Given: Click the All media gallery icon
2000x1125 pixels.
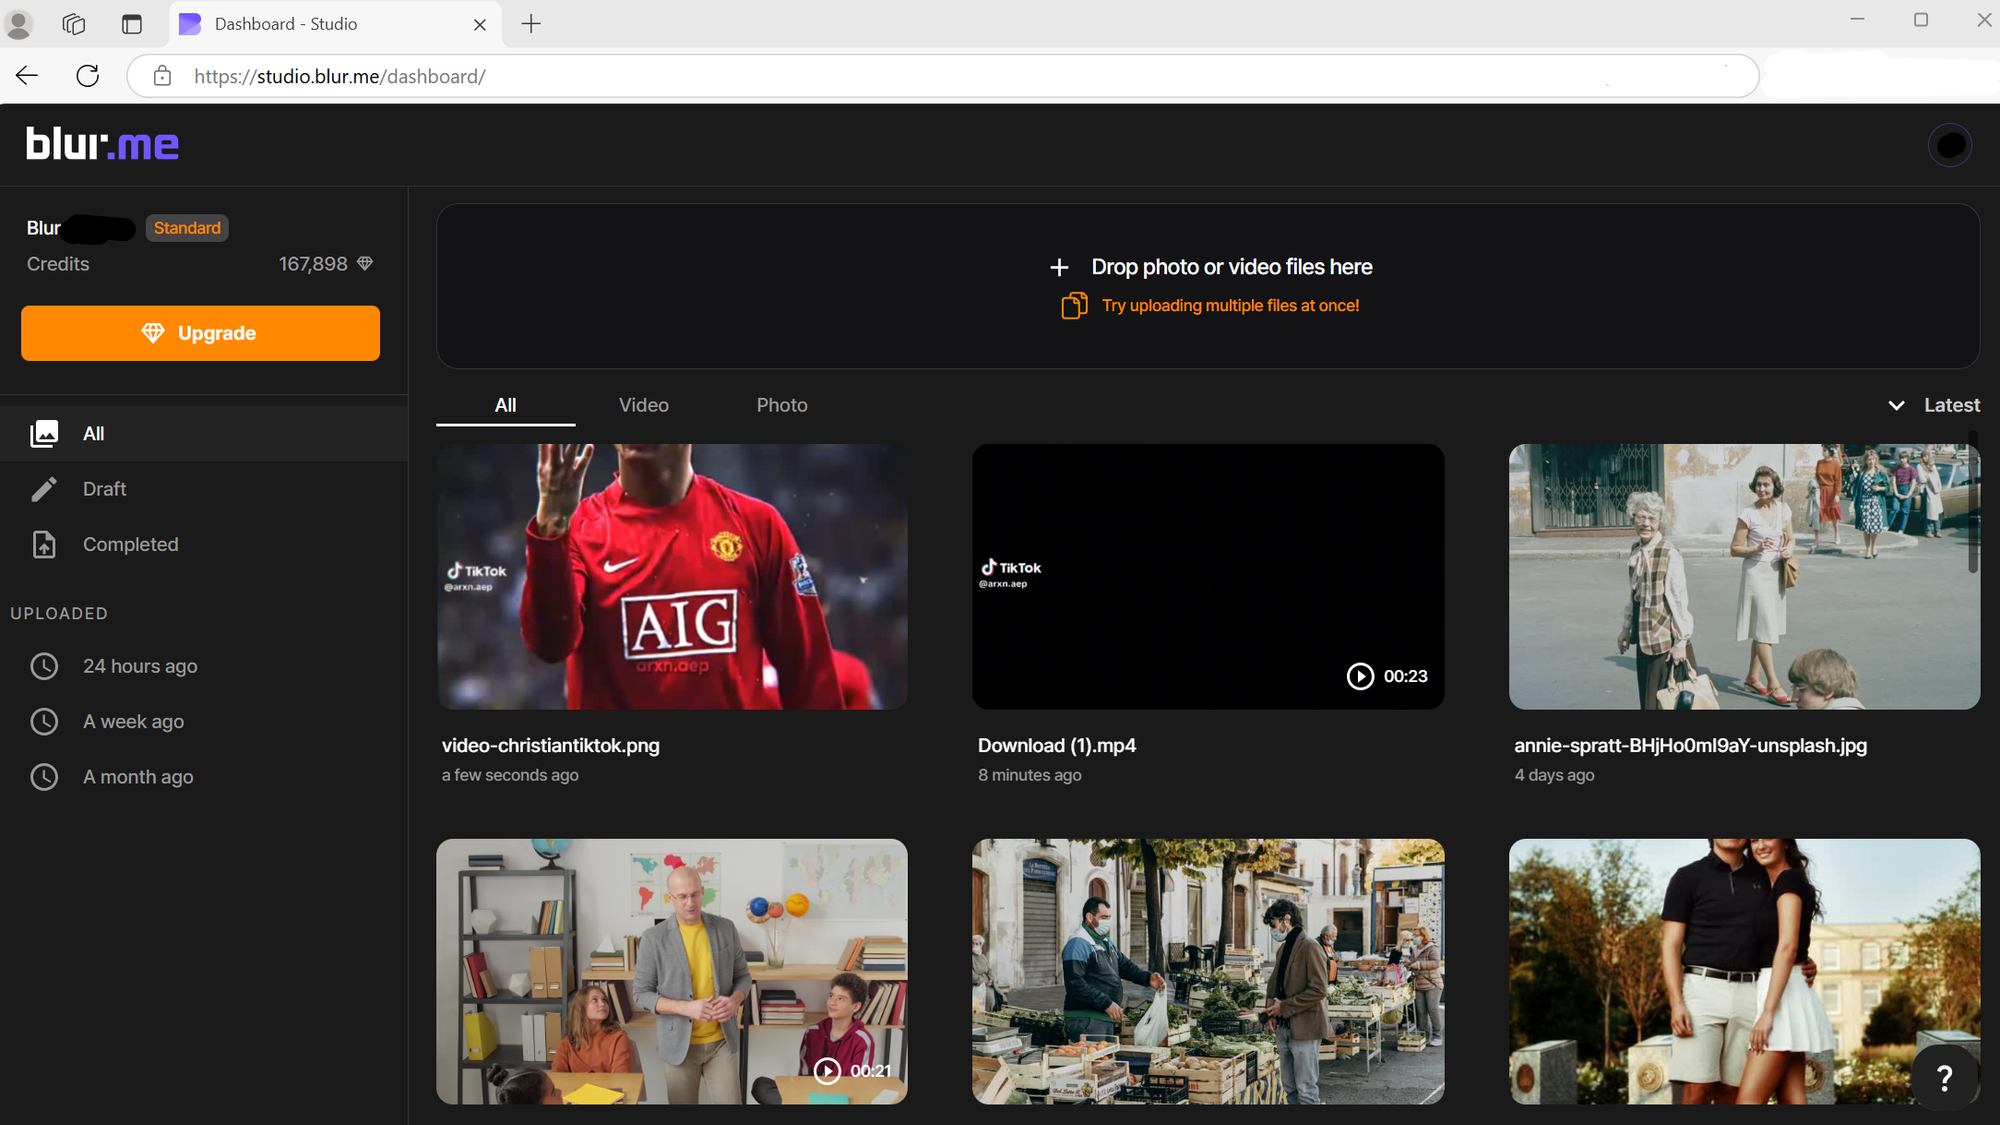Looking at the screenshot, I should tap(45, 433).
